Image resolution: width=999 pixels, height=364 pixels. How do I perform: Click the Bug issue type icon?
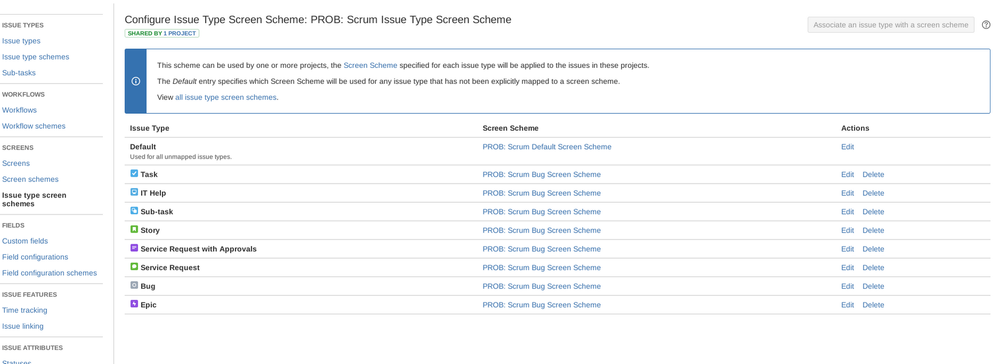click(134, 286)
